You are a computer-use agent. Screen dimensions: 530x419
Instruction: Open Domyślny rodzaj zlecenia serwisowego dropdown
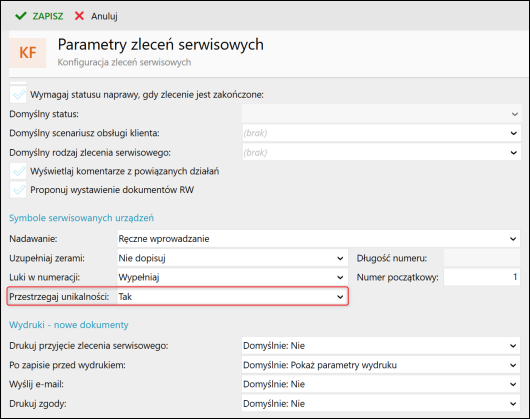[382, 153]
